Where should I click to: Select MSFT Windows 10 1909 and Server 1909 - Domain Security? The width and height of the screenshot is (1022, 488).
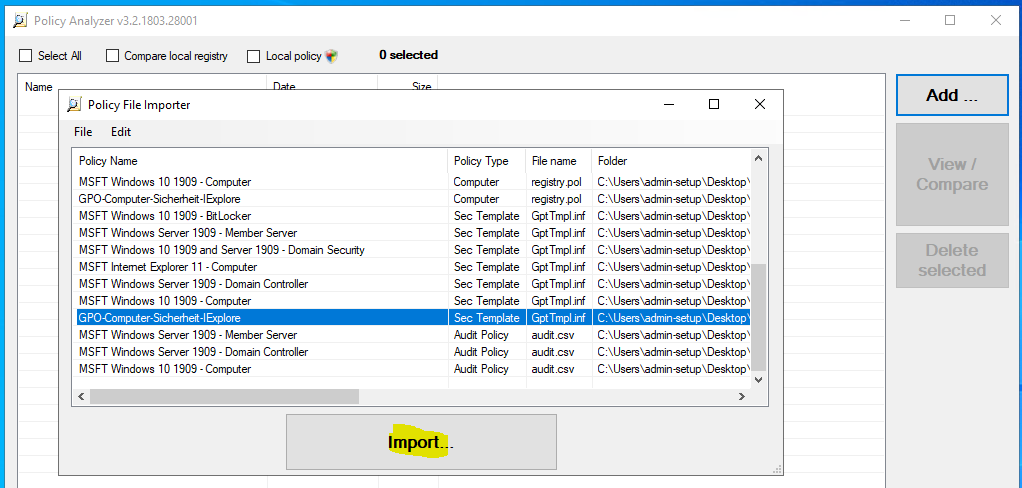click(412, 250)
